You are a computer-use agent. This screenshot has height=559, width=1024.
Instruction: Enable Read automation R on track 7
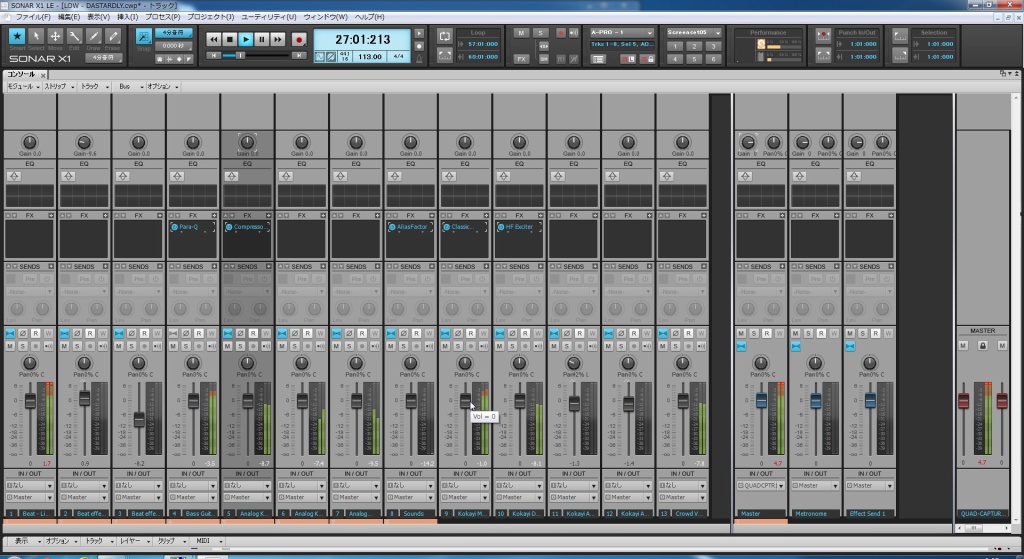click(x=362, y=333)
